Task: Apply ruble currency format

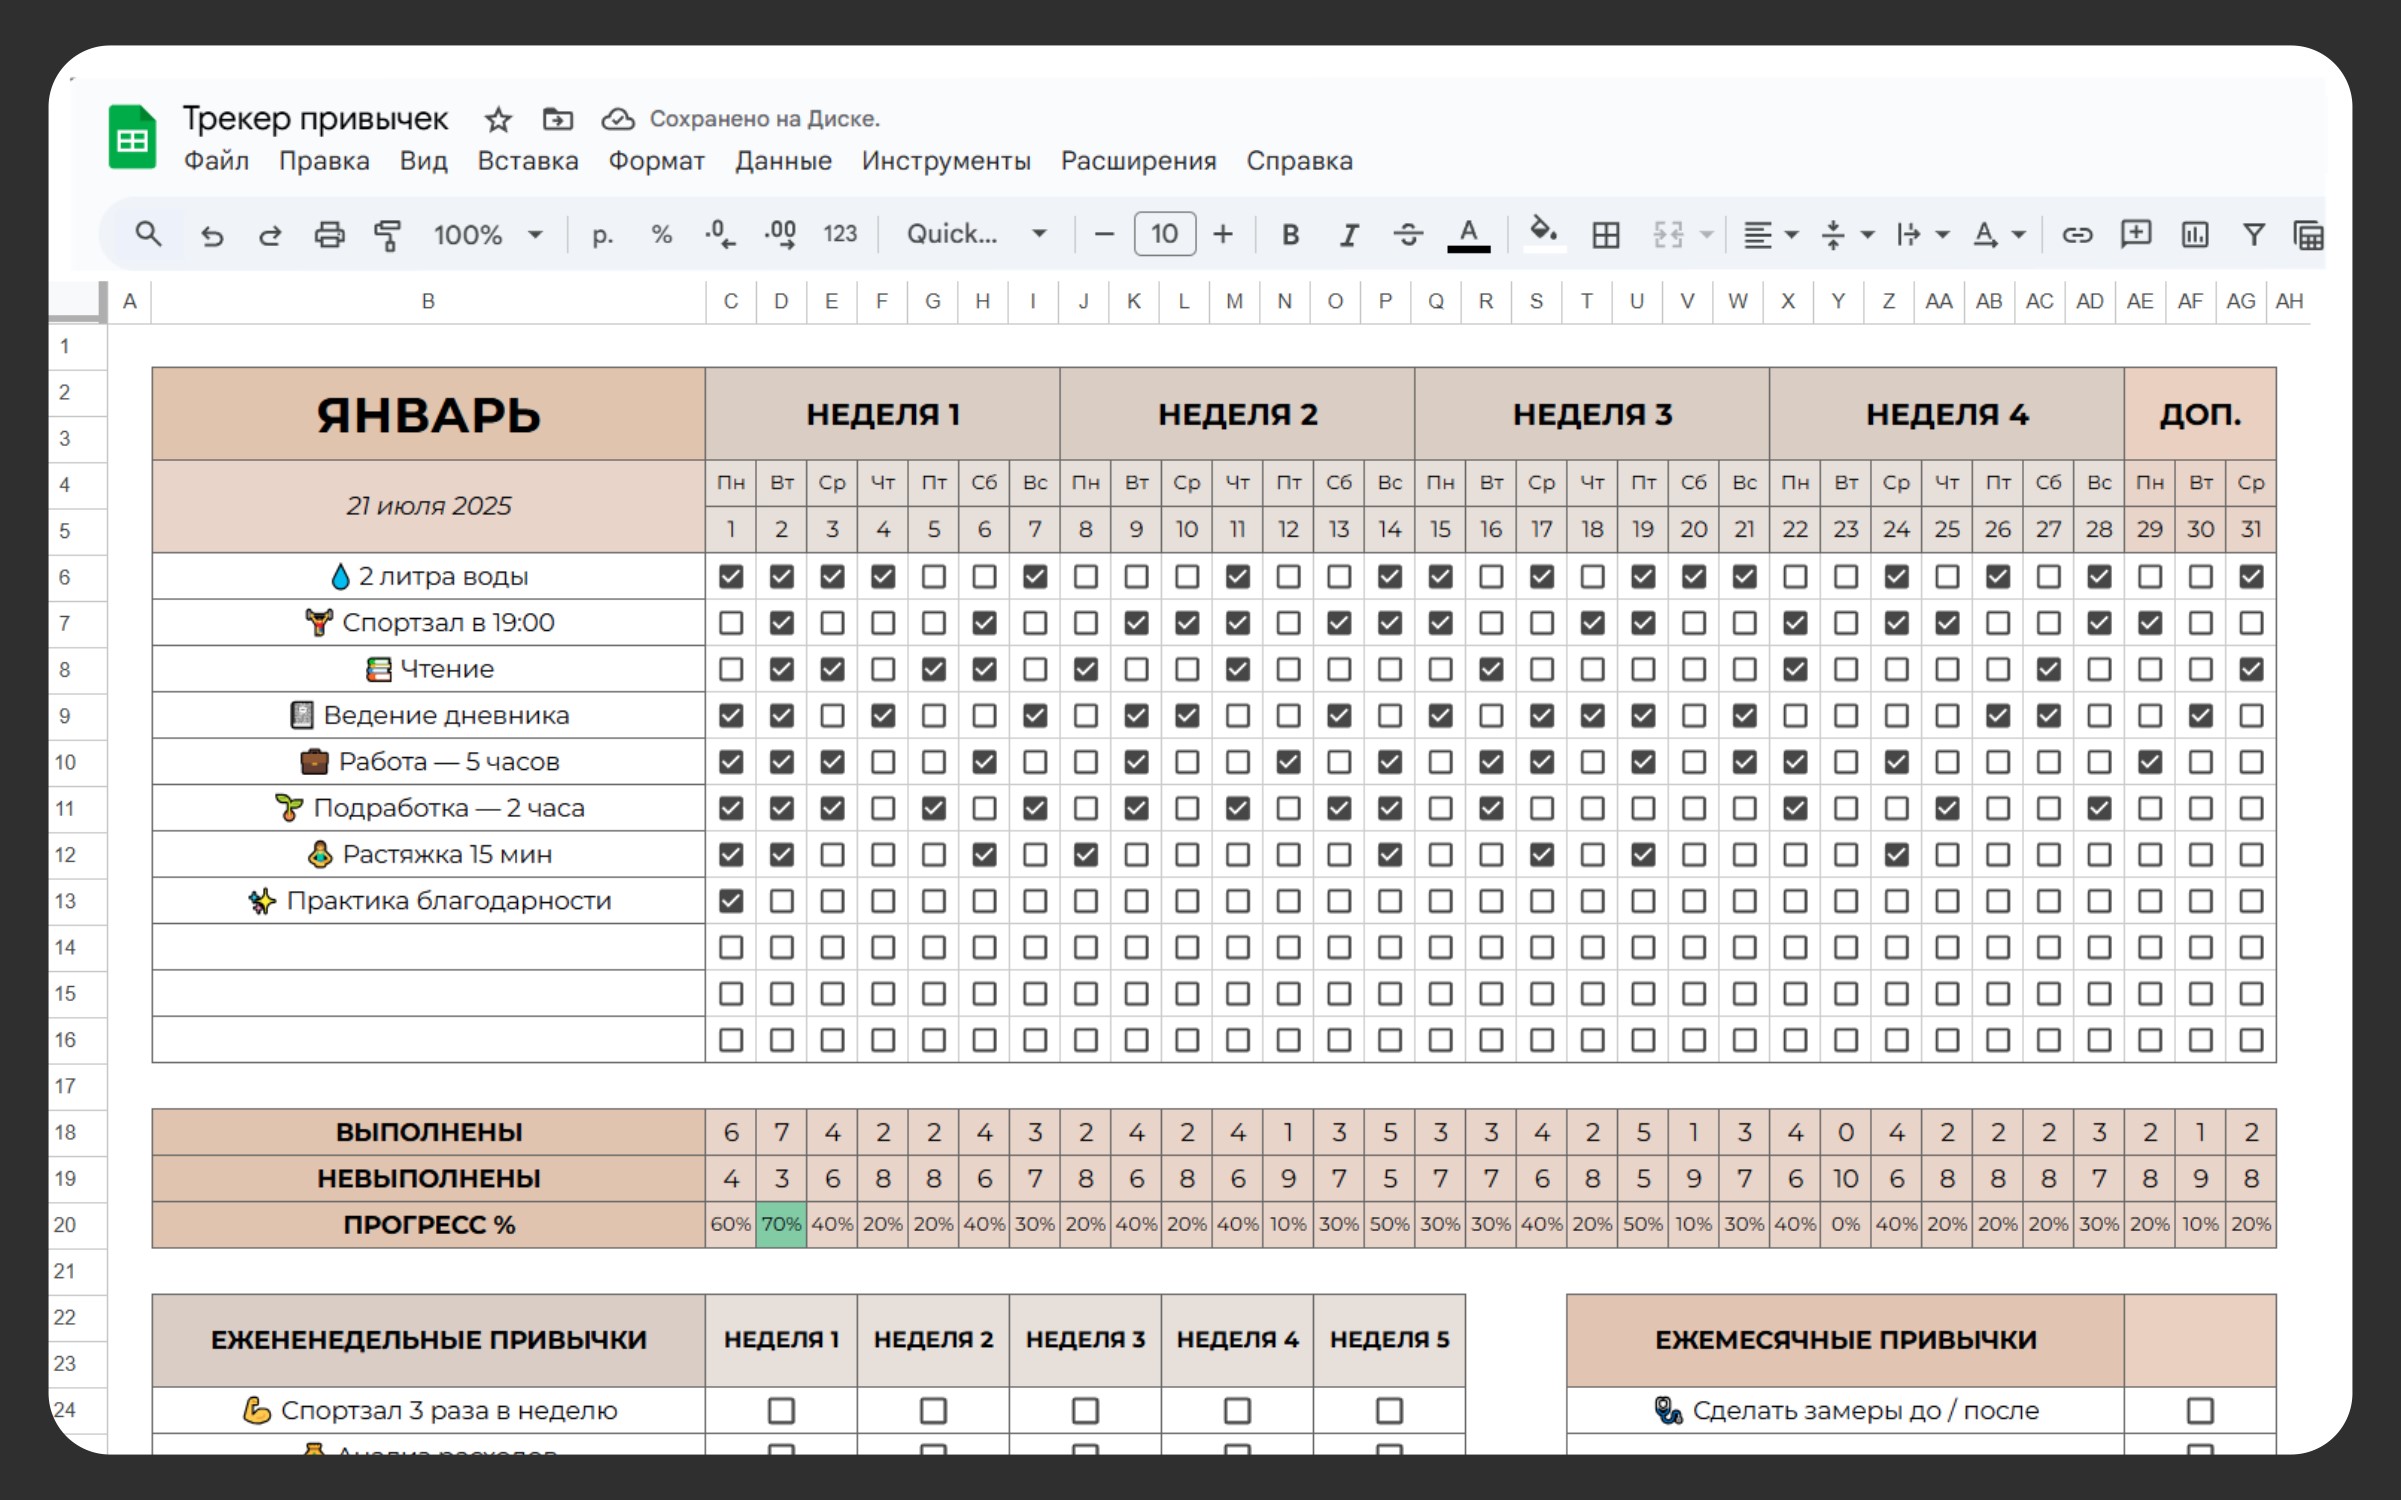Action: coord(602,235)
